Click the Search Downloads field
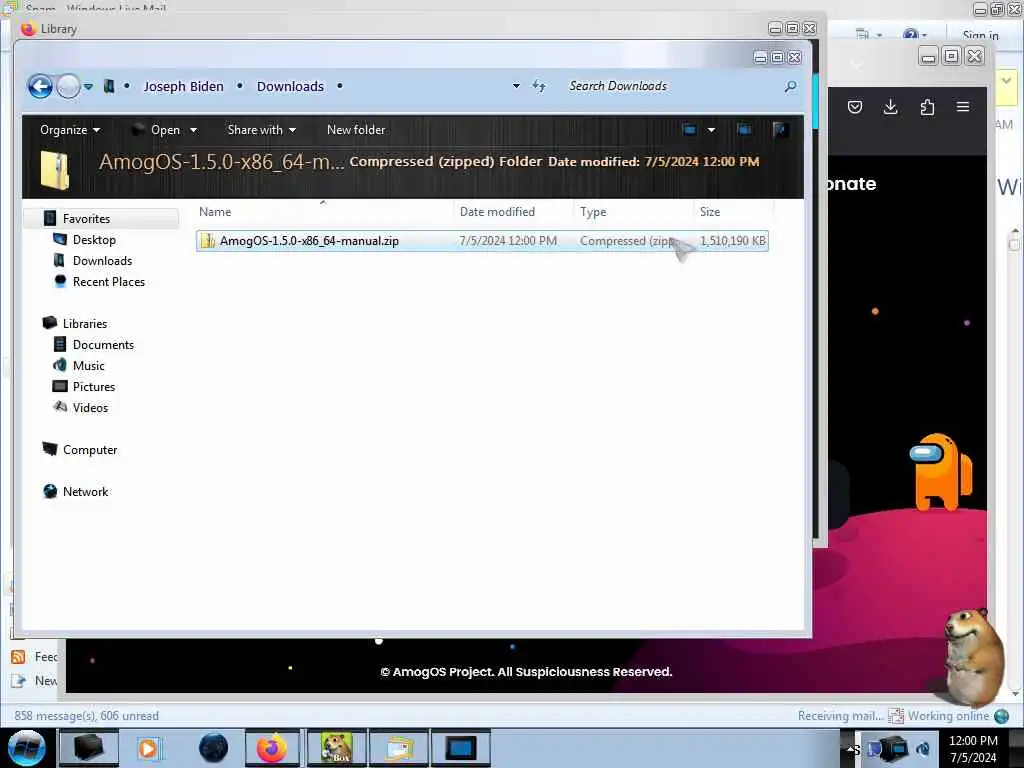The image size is (1024, 768). pos(673,86)
